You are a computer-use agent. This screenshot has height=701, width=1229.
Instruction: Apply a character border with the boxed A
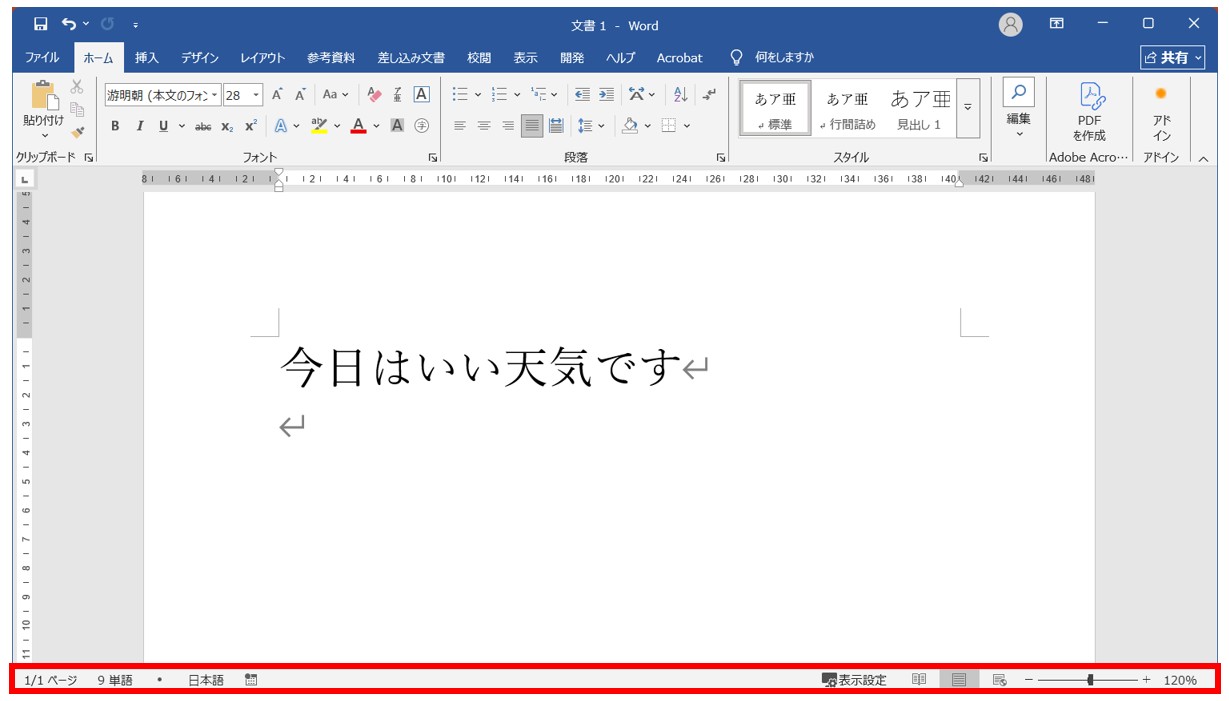click(421, 95)
